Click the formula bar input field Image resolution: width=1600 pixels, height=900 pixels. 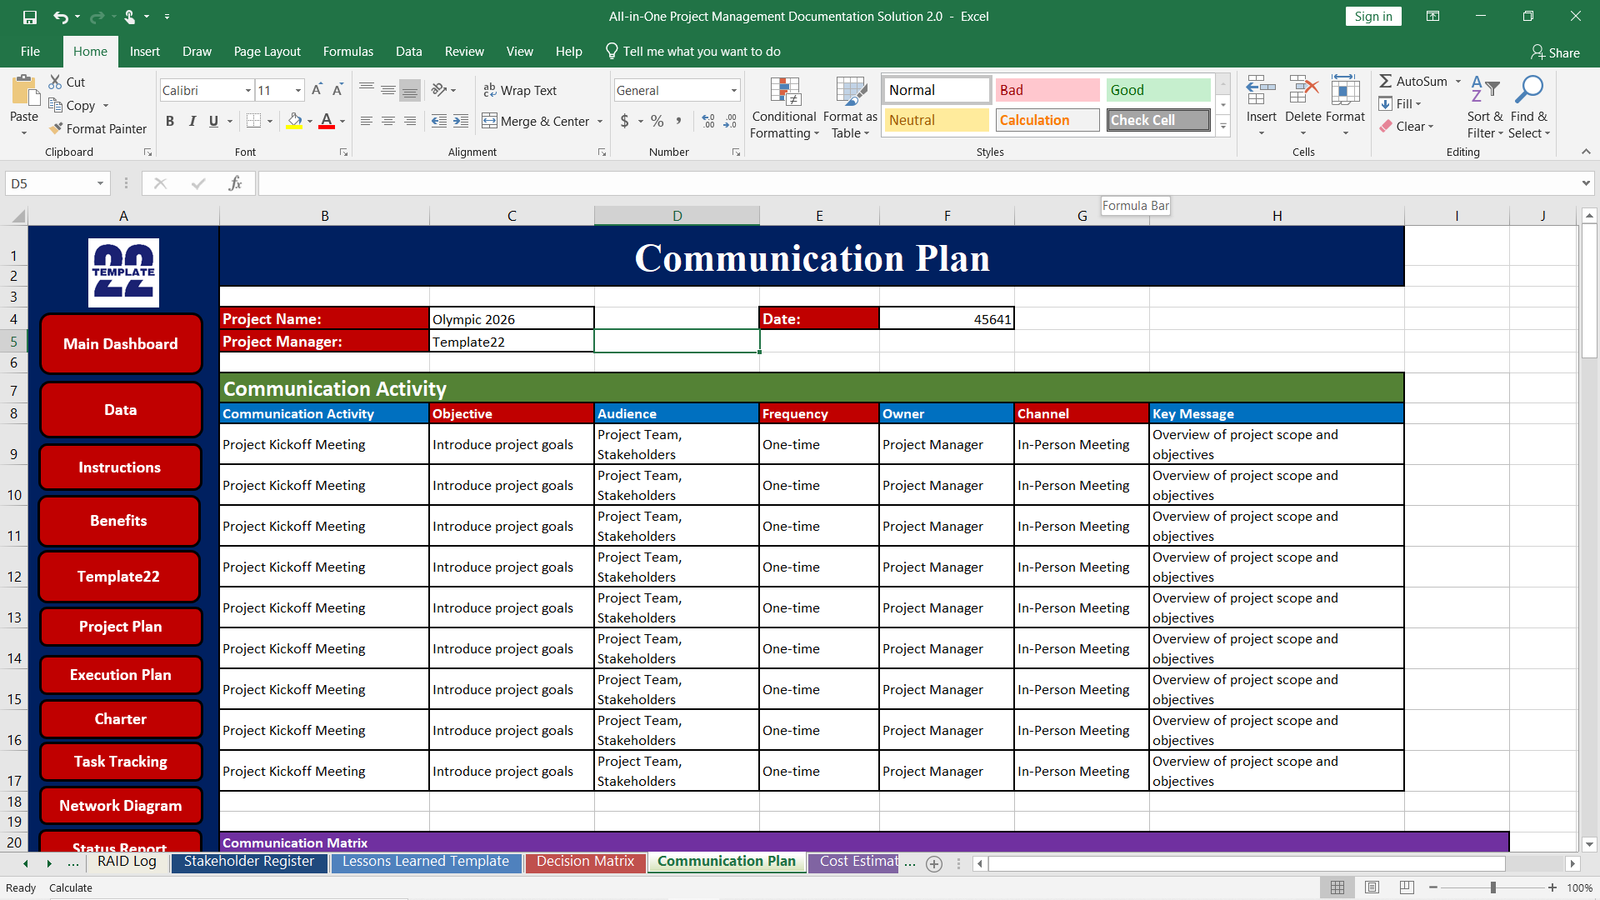[918, 183]
